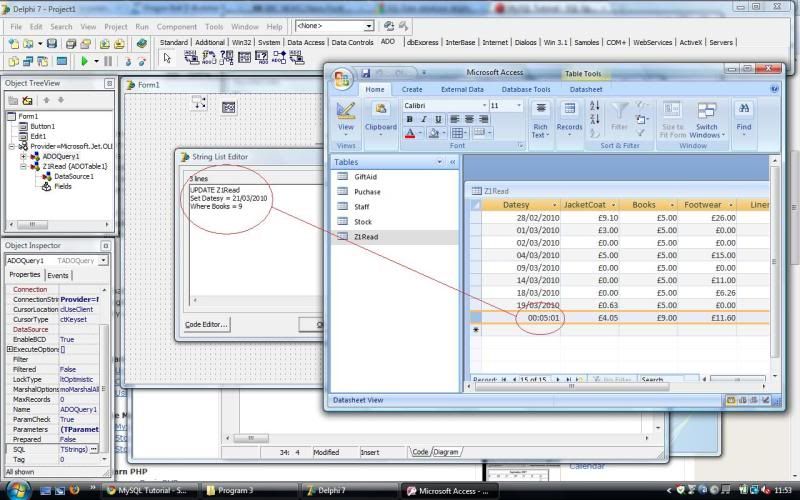This screenshot has width=800, height=500.
Task: Select the arrow pointer in component palette
Action: coord(167,58)
